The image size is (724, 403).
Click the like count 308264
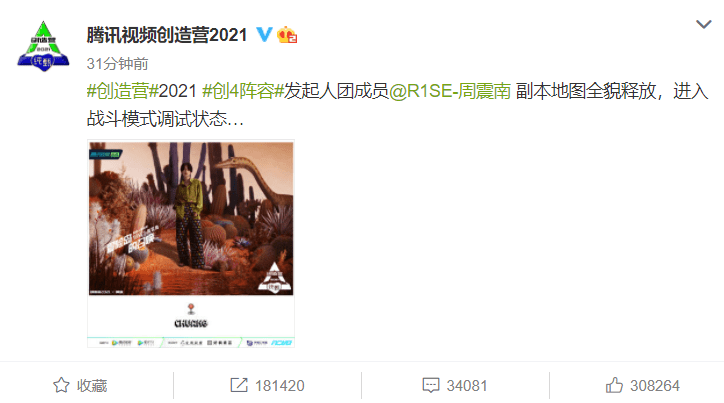point(655,385)
